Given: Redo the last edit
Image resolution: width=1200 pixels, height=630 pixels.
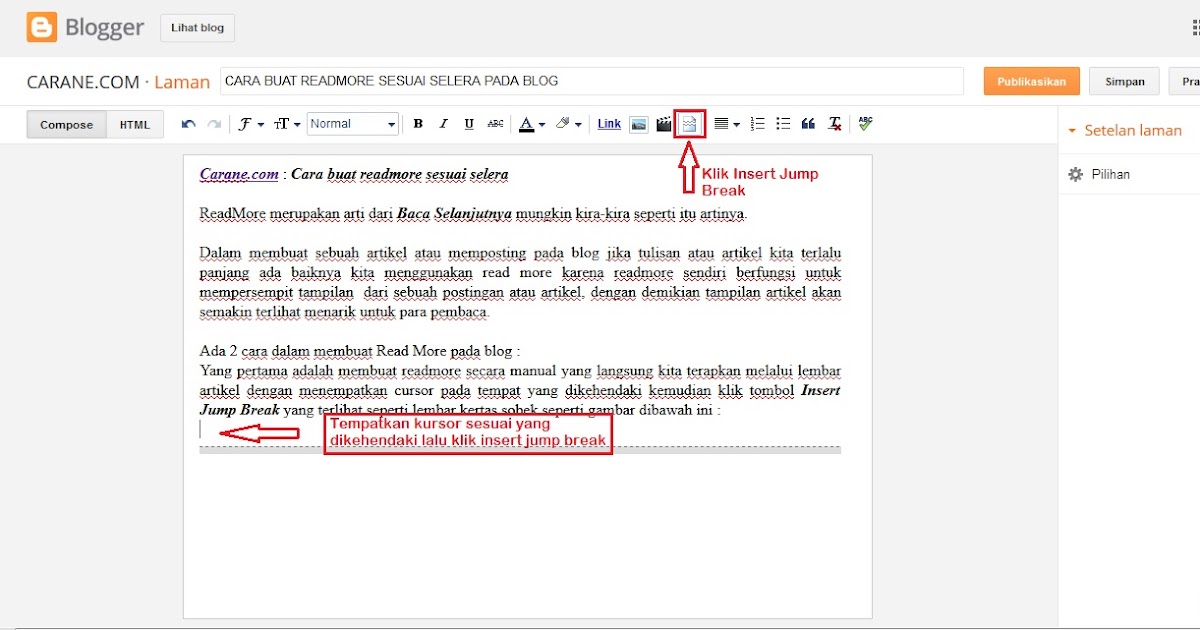Looking at the screenshot, I should coord(211,124).
